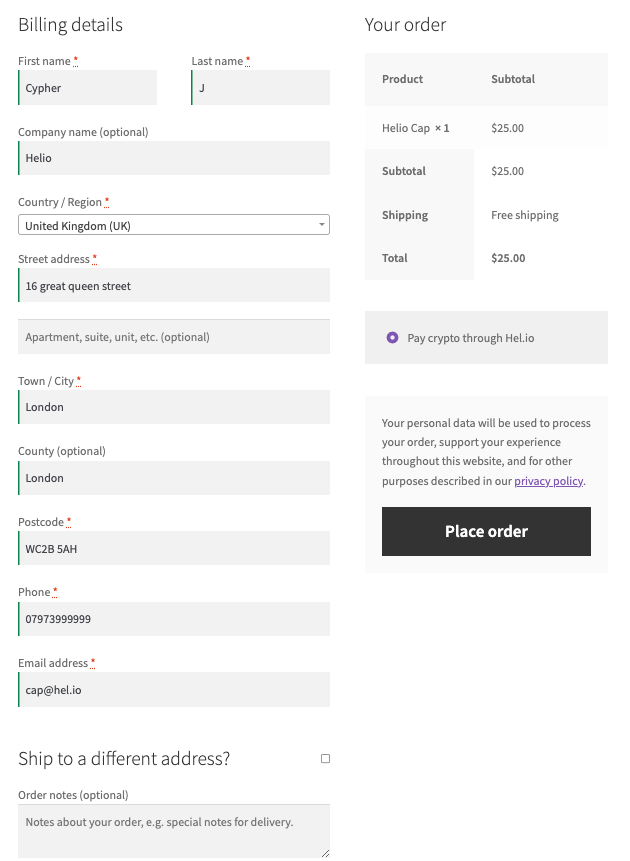Focus the Street address field
Viewport: 630px width, 861px height.
pos(174,285)
